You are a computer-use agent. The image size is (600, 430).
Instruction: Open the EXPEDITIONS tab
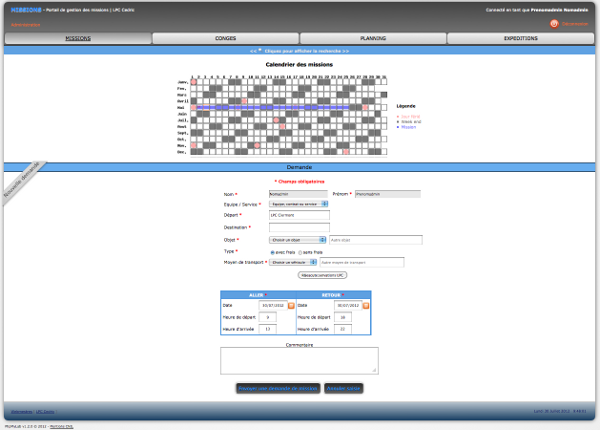[x=520, y=38]
